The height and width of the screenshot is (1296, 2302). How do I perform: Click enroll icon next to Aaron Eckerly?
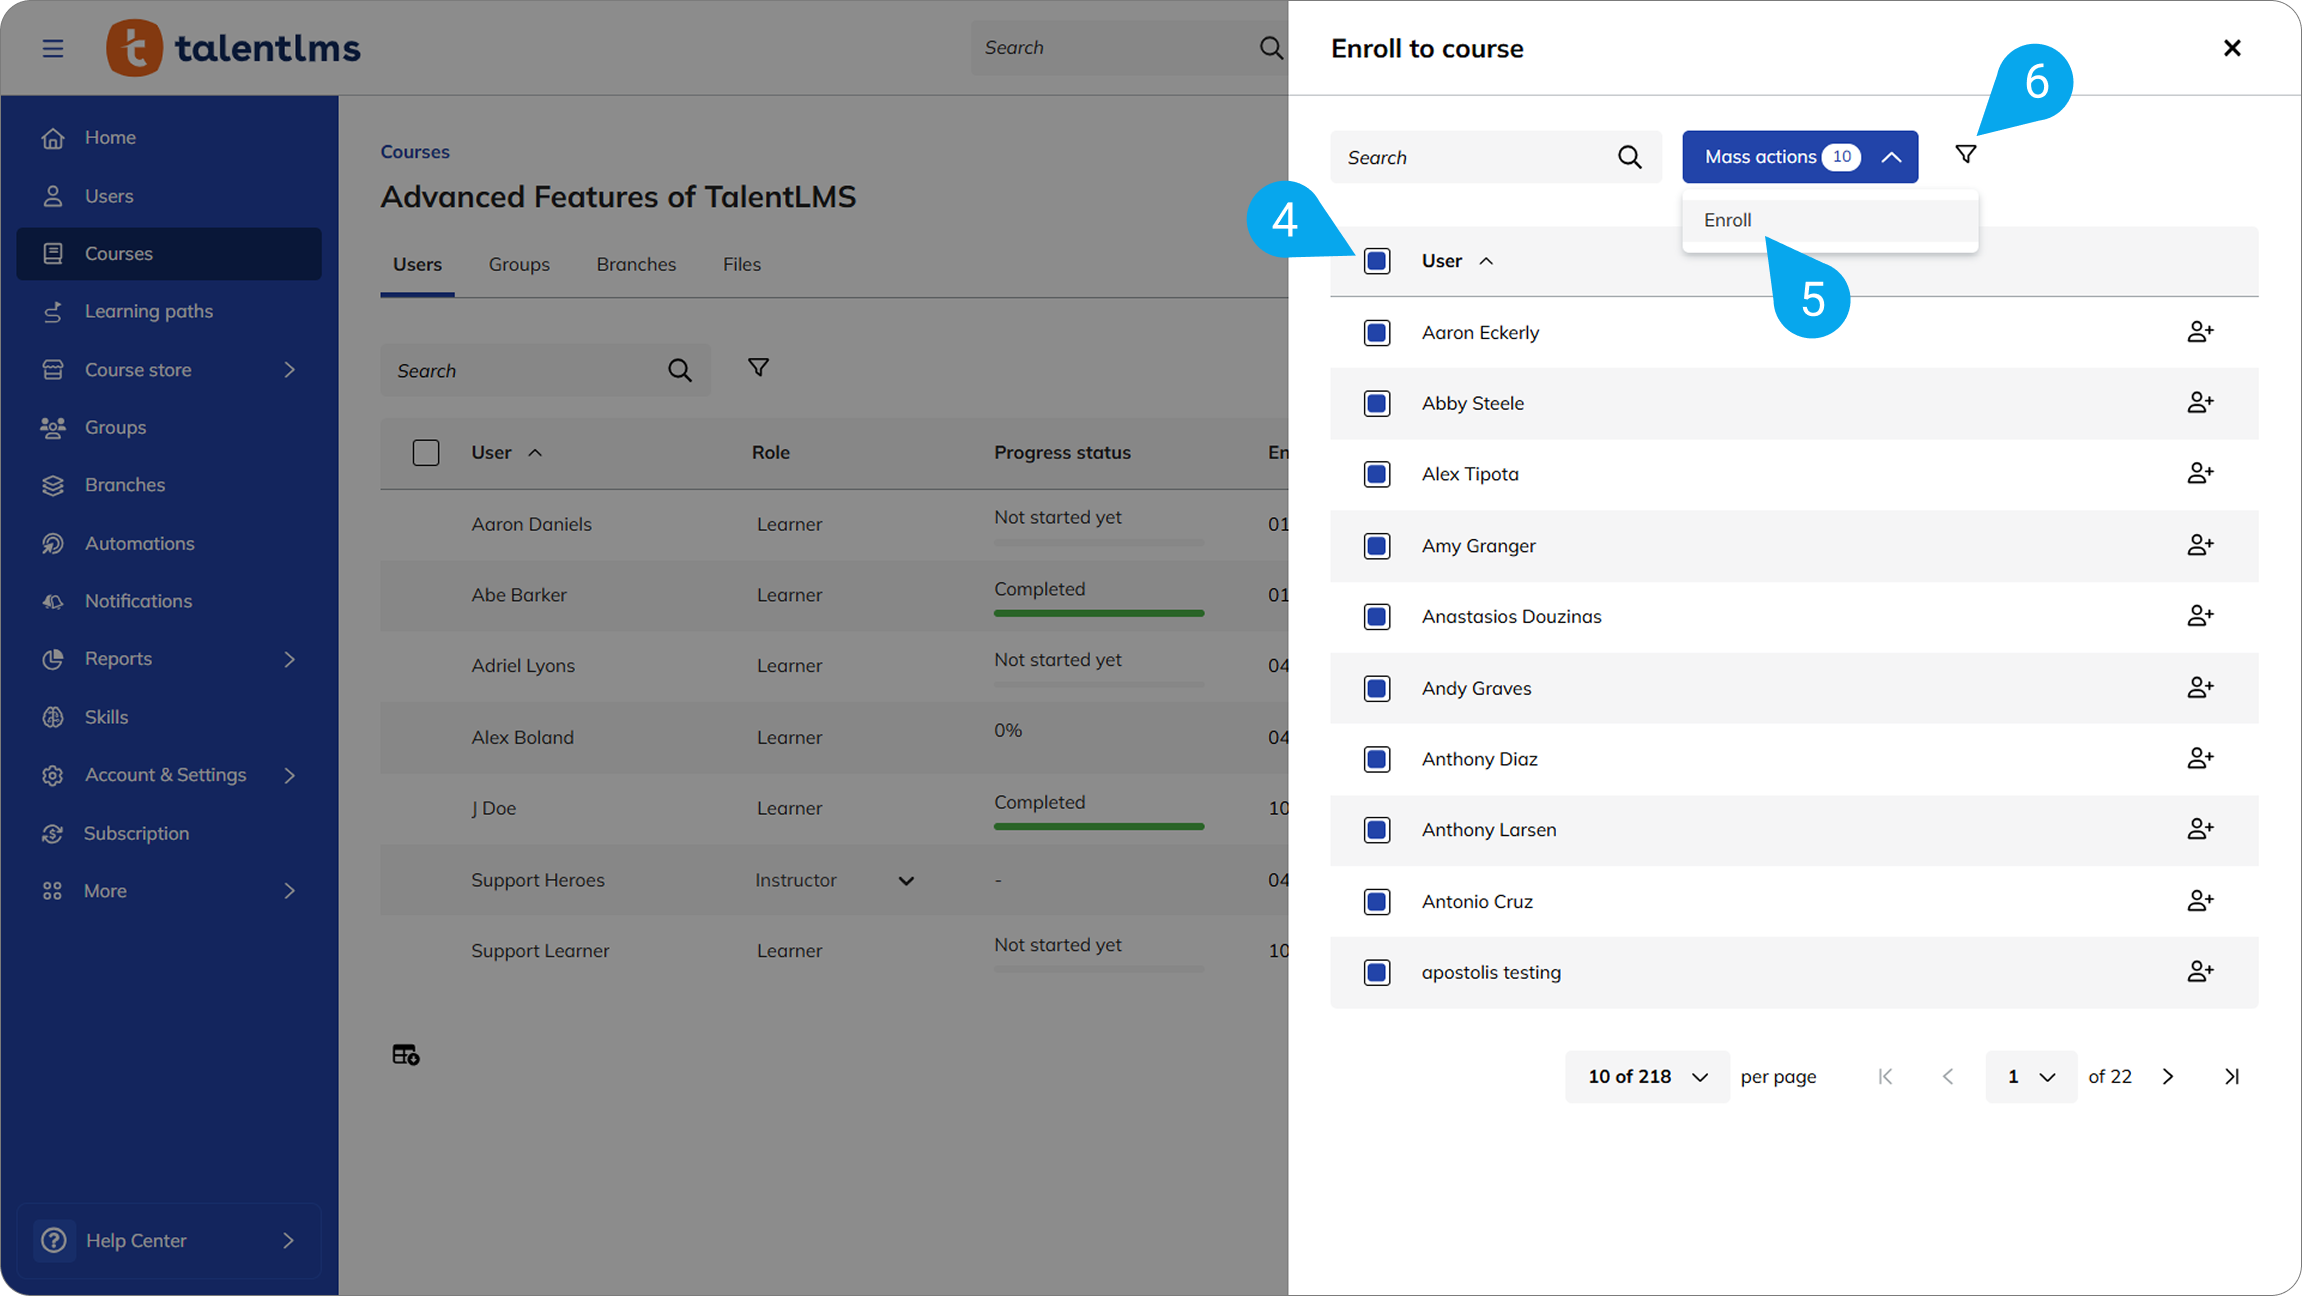click(x=2199, y=332)
